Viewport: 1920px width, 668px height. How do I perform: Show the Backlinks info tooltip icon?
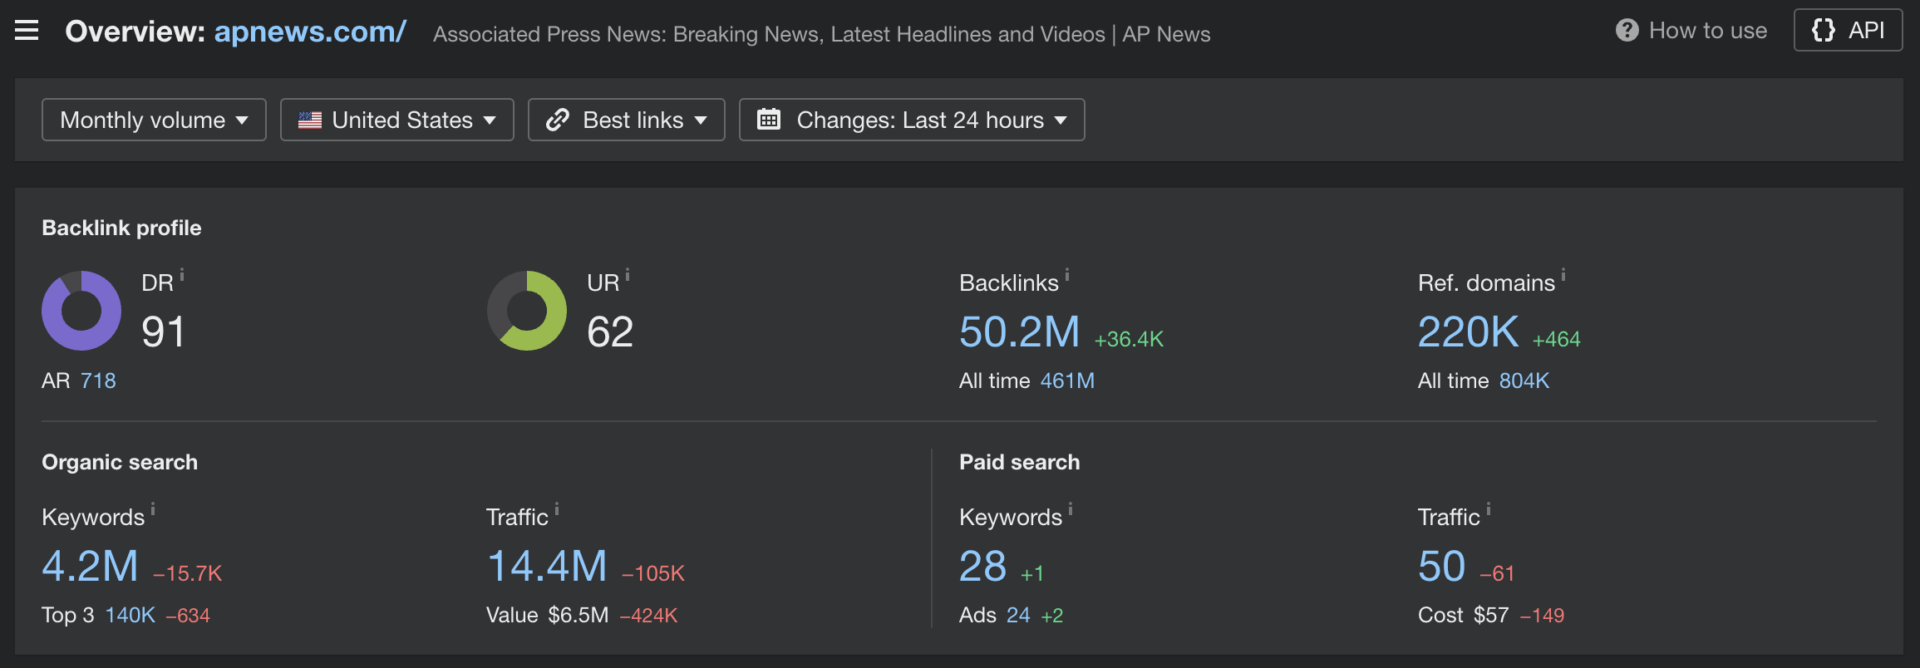click(1067, 275)
